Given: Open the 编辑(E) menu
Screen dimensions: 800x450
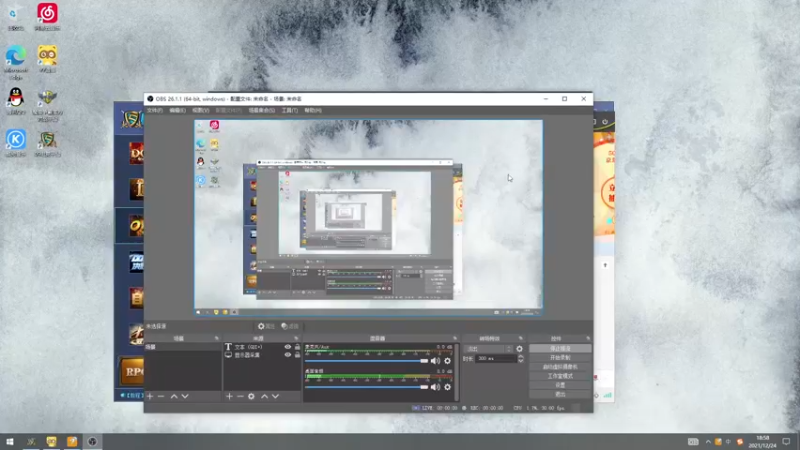Looking at the screenshot, I should (178, 110).
